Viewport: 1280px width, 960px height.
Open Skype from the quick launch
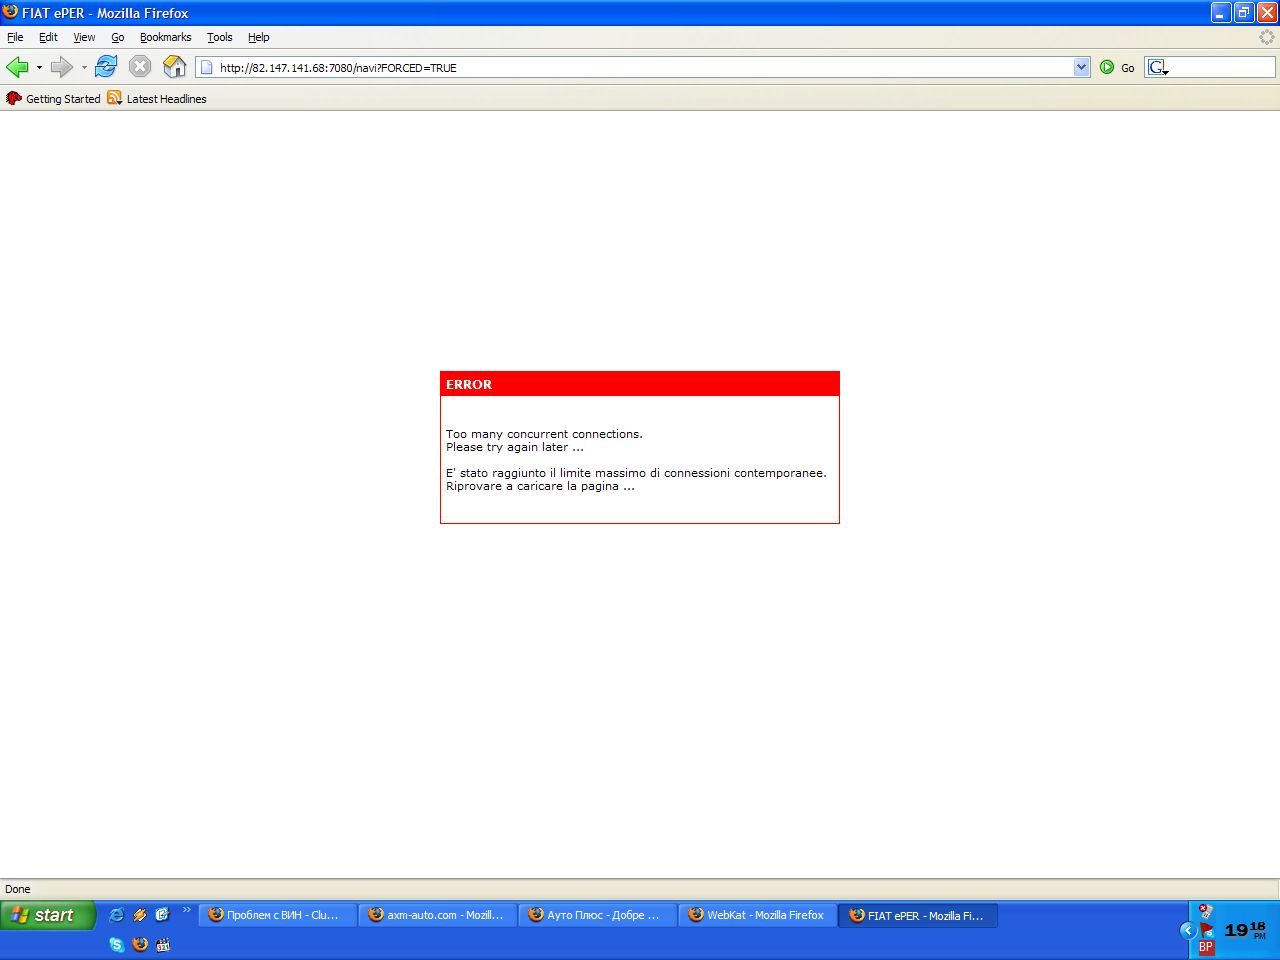[117, 944]
